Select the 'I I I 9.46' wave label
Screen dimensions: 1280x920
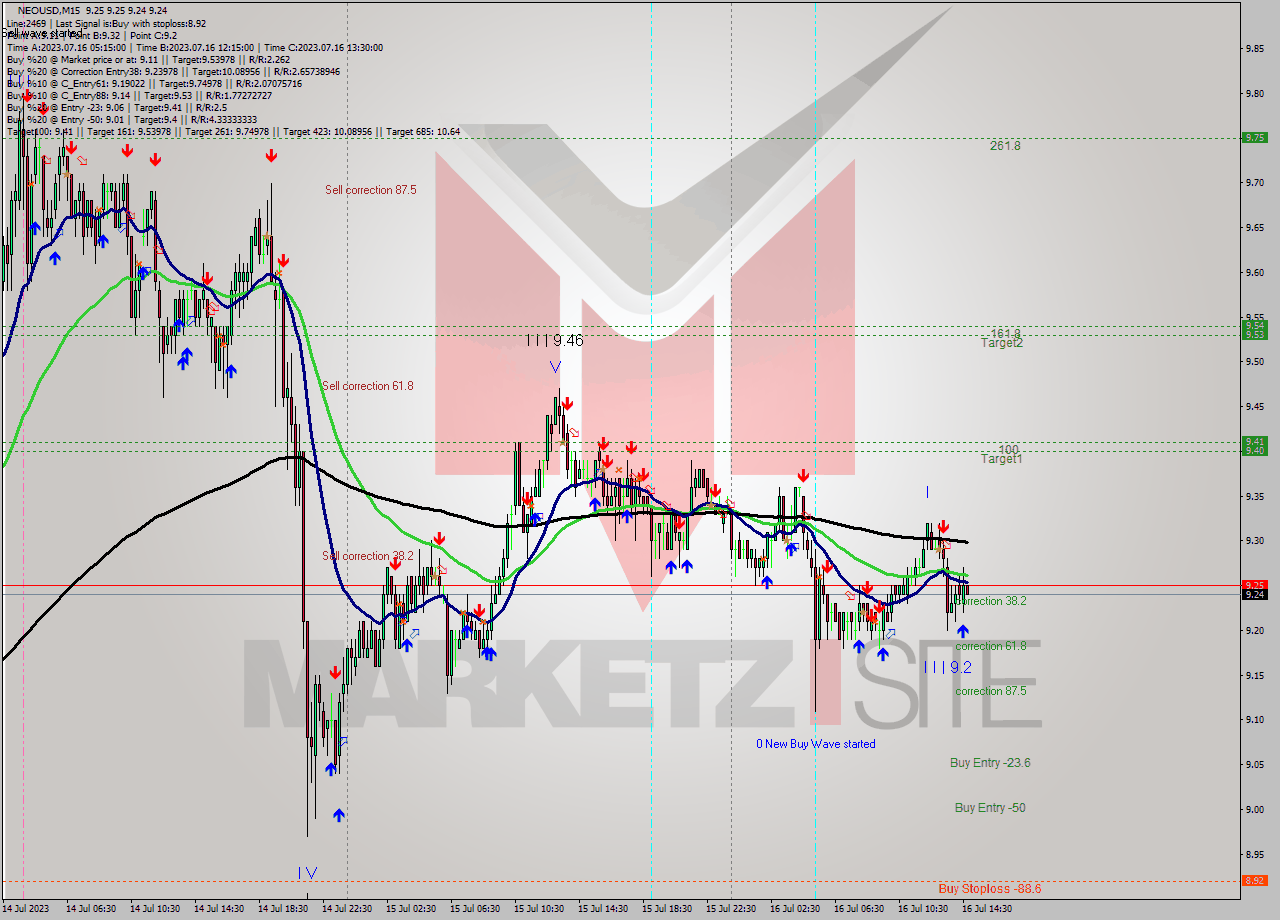pyautogui.click(x=554, y=341)
